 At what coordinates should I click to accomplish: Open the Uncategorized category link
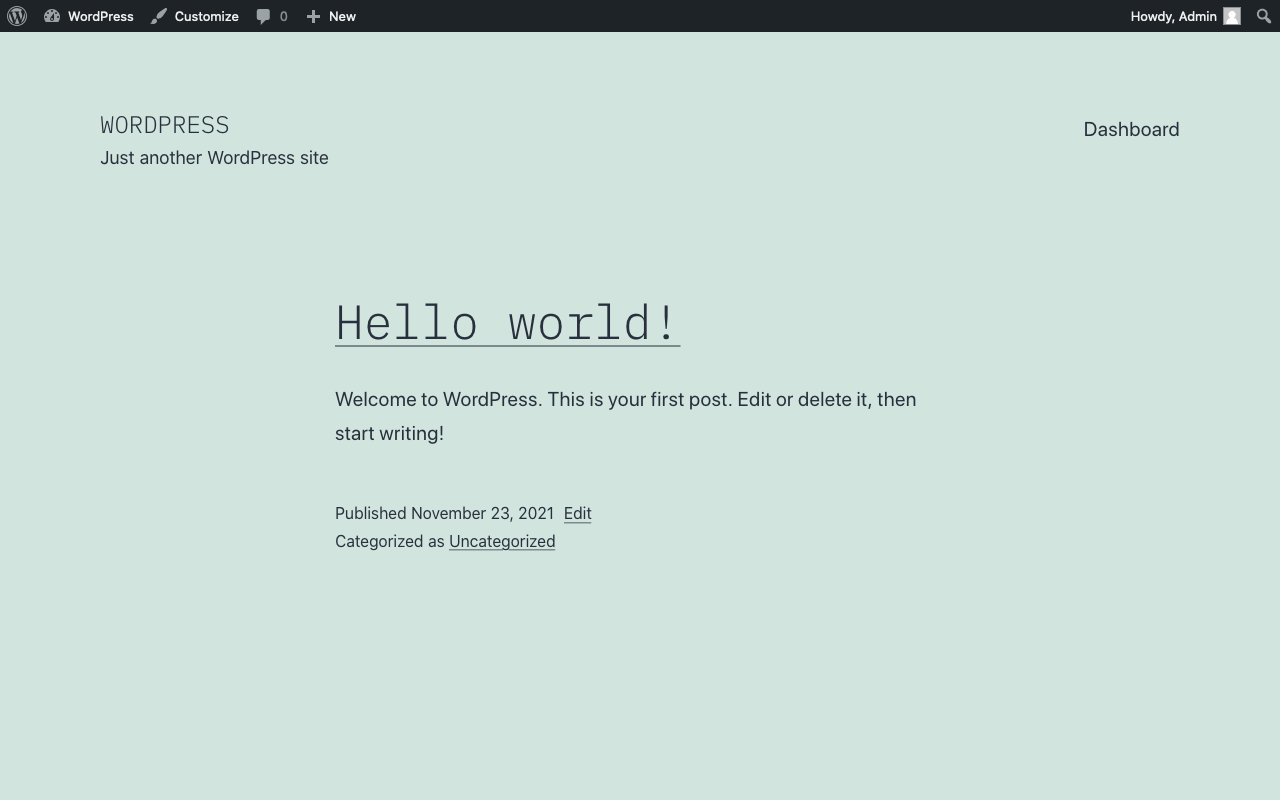click(x=502, y=541)
